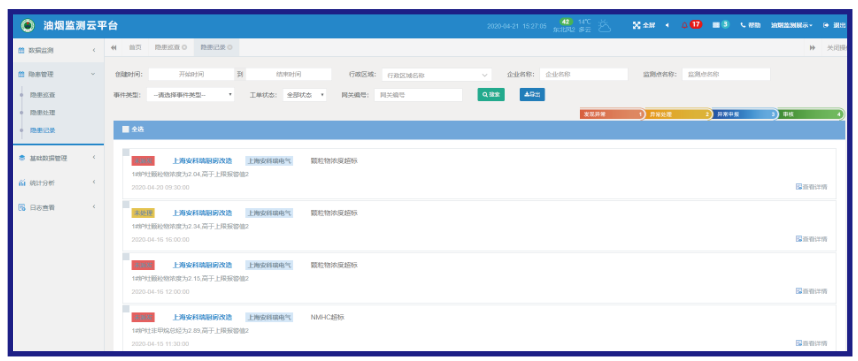Check the 全选 select-all checkbox

[125, 130]
